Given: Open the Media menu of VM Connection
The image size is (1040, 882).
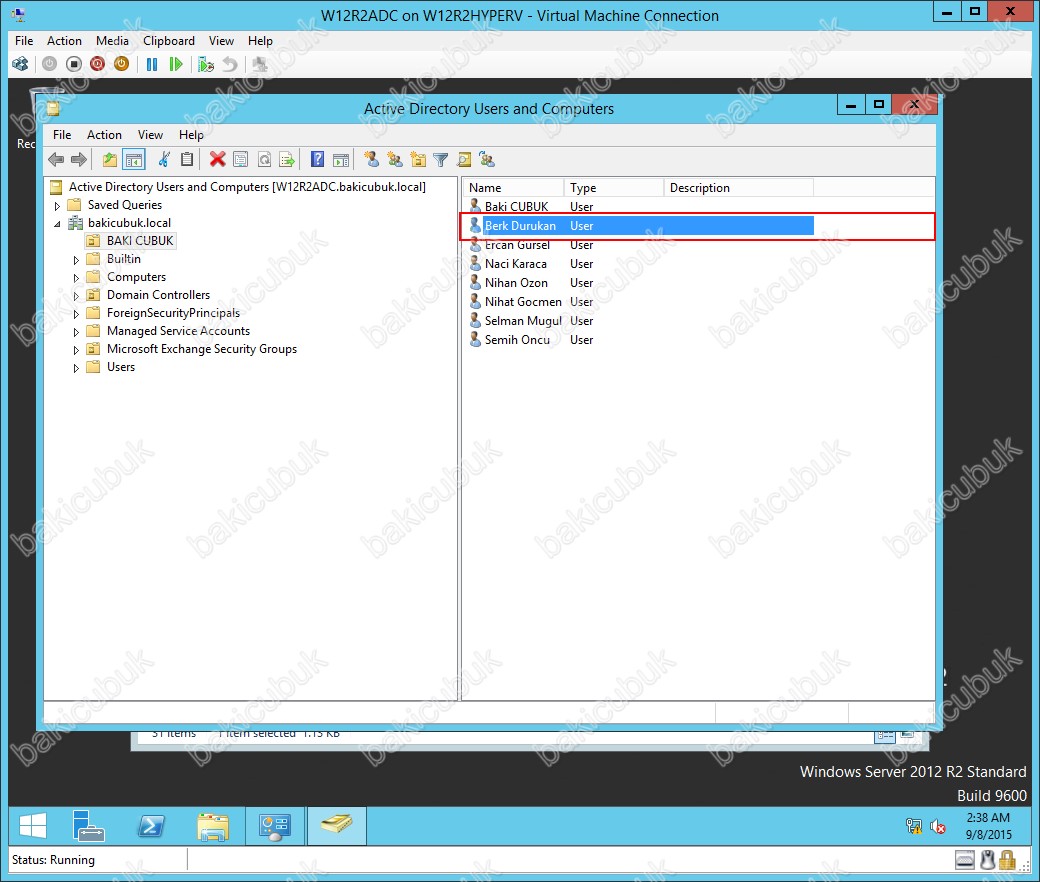Looking at the screenshot, I should coord(112,40).
